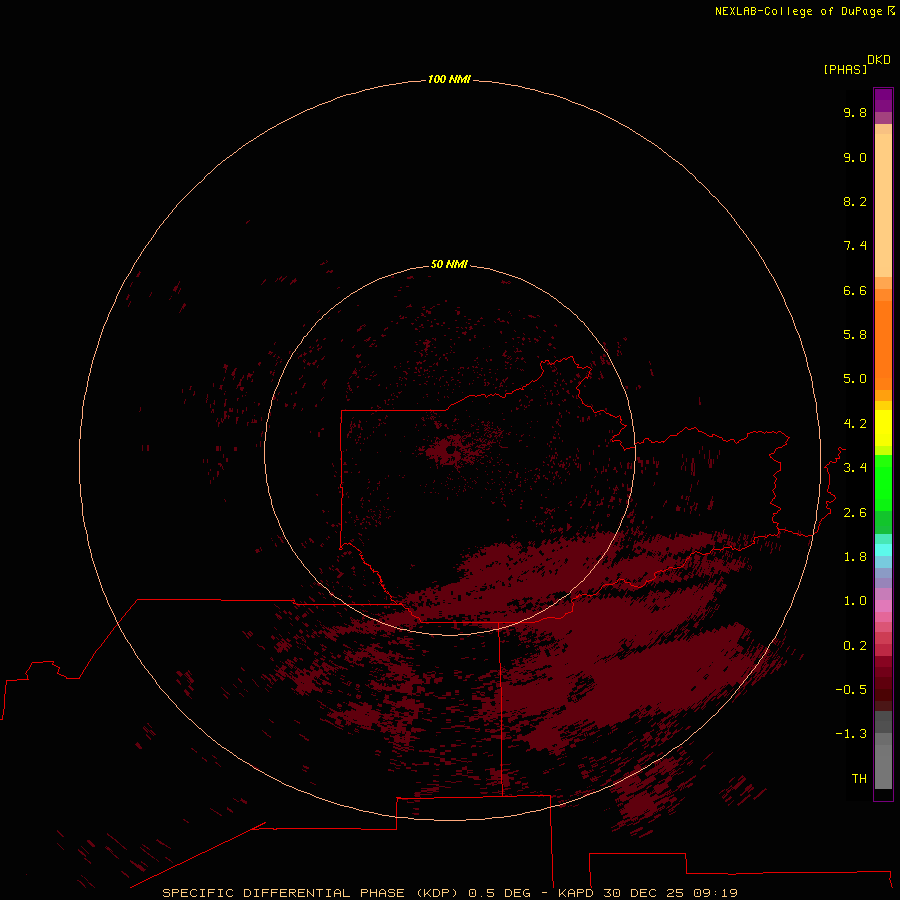
Task: Click the cyan segment of the color bar
Action: (883, 550)
